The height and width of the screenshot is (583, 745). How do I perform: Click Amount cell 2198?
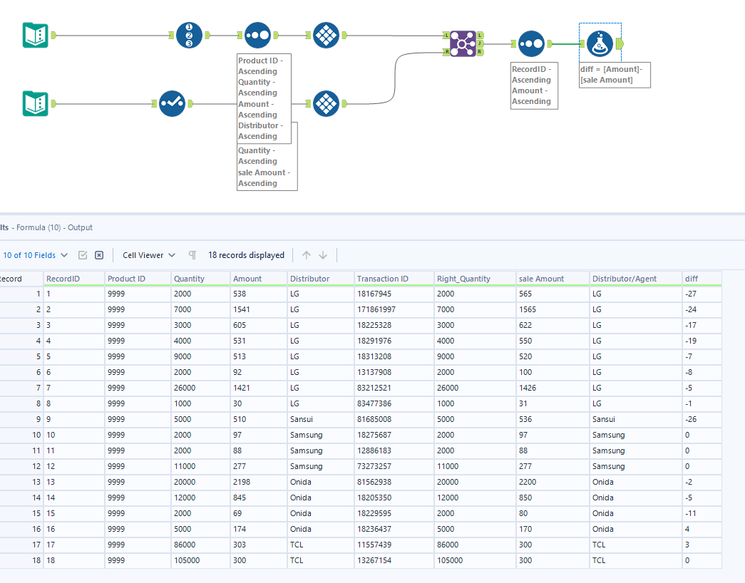coord(259,482)
